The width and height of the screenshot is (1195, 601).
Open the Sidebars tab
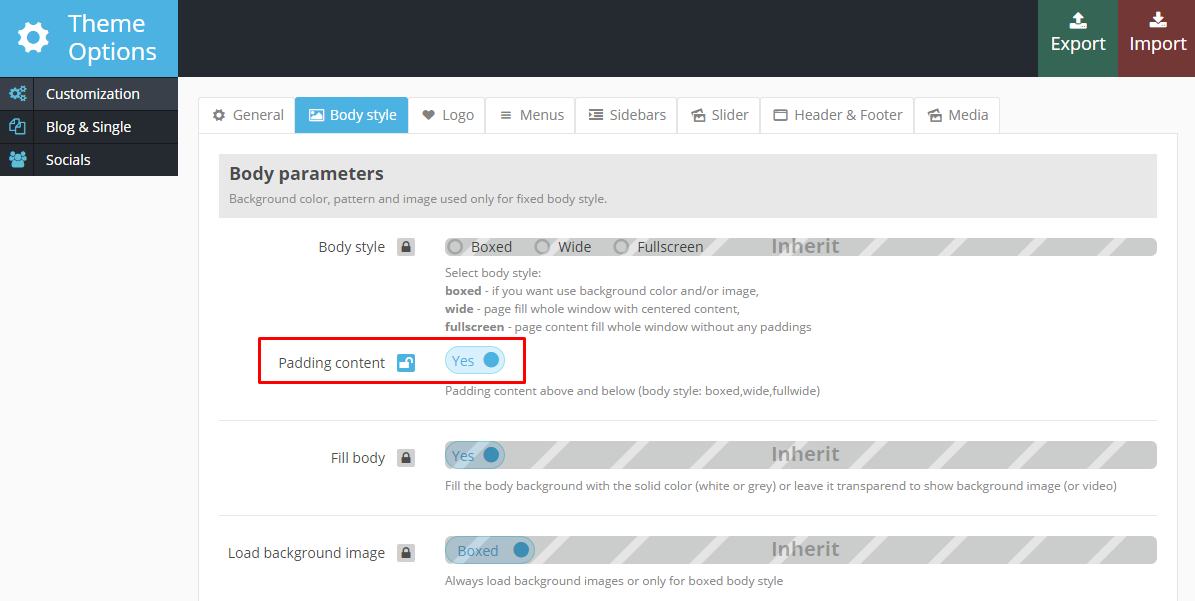pos(627,115)
